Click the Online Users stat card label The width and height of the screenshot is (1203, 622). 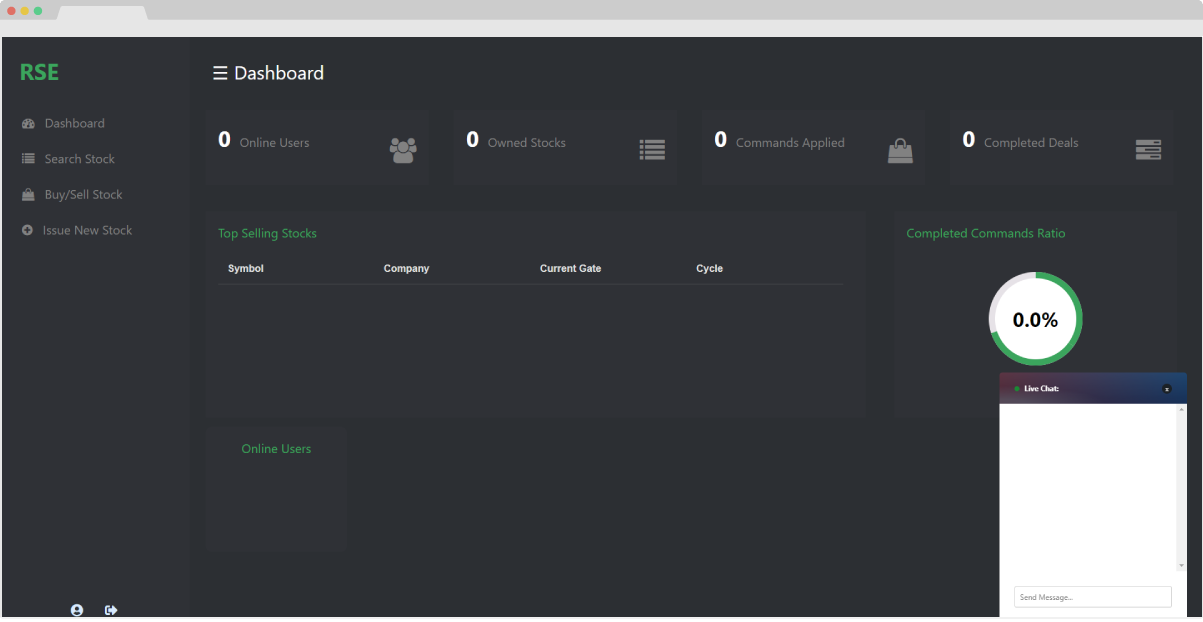274,143
